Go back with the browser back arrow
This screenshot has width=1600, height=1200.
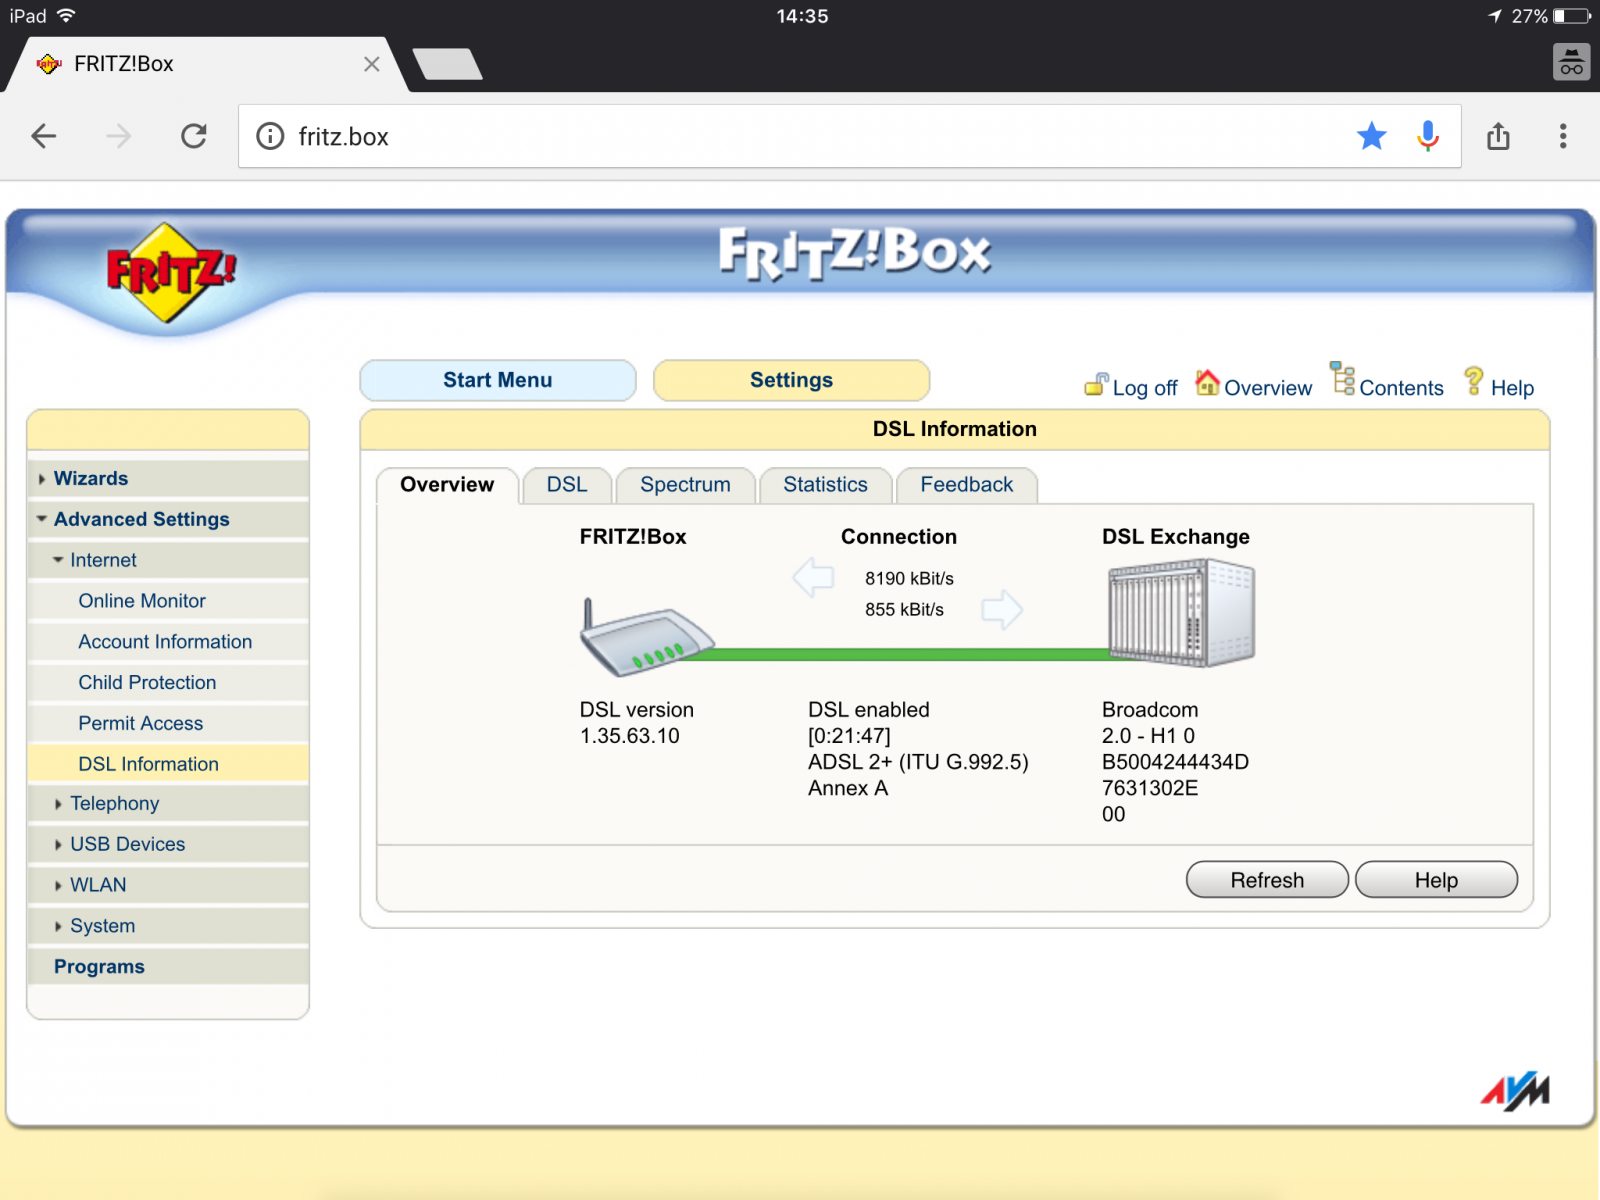tap(44, 136)
